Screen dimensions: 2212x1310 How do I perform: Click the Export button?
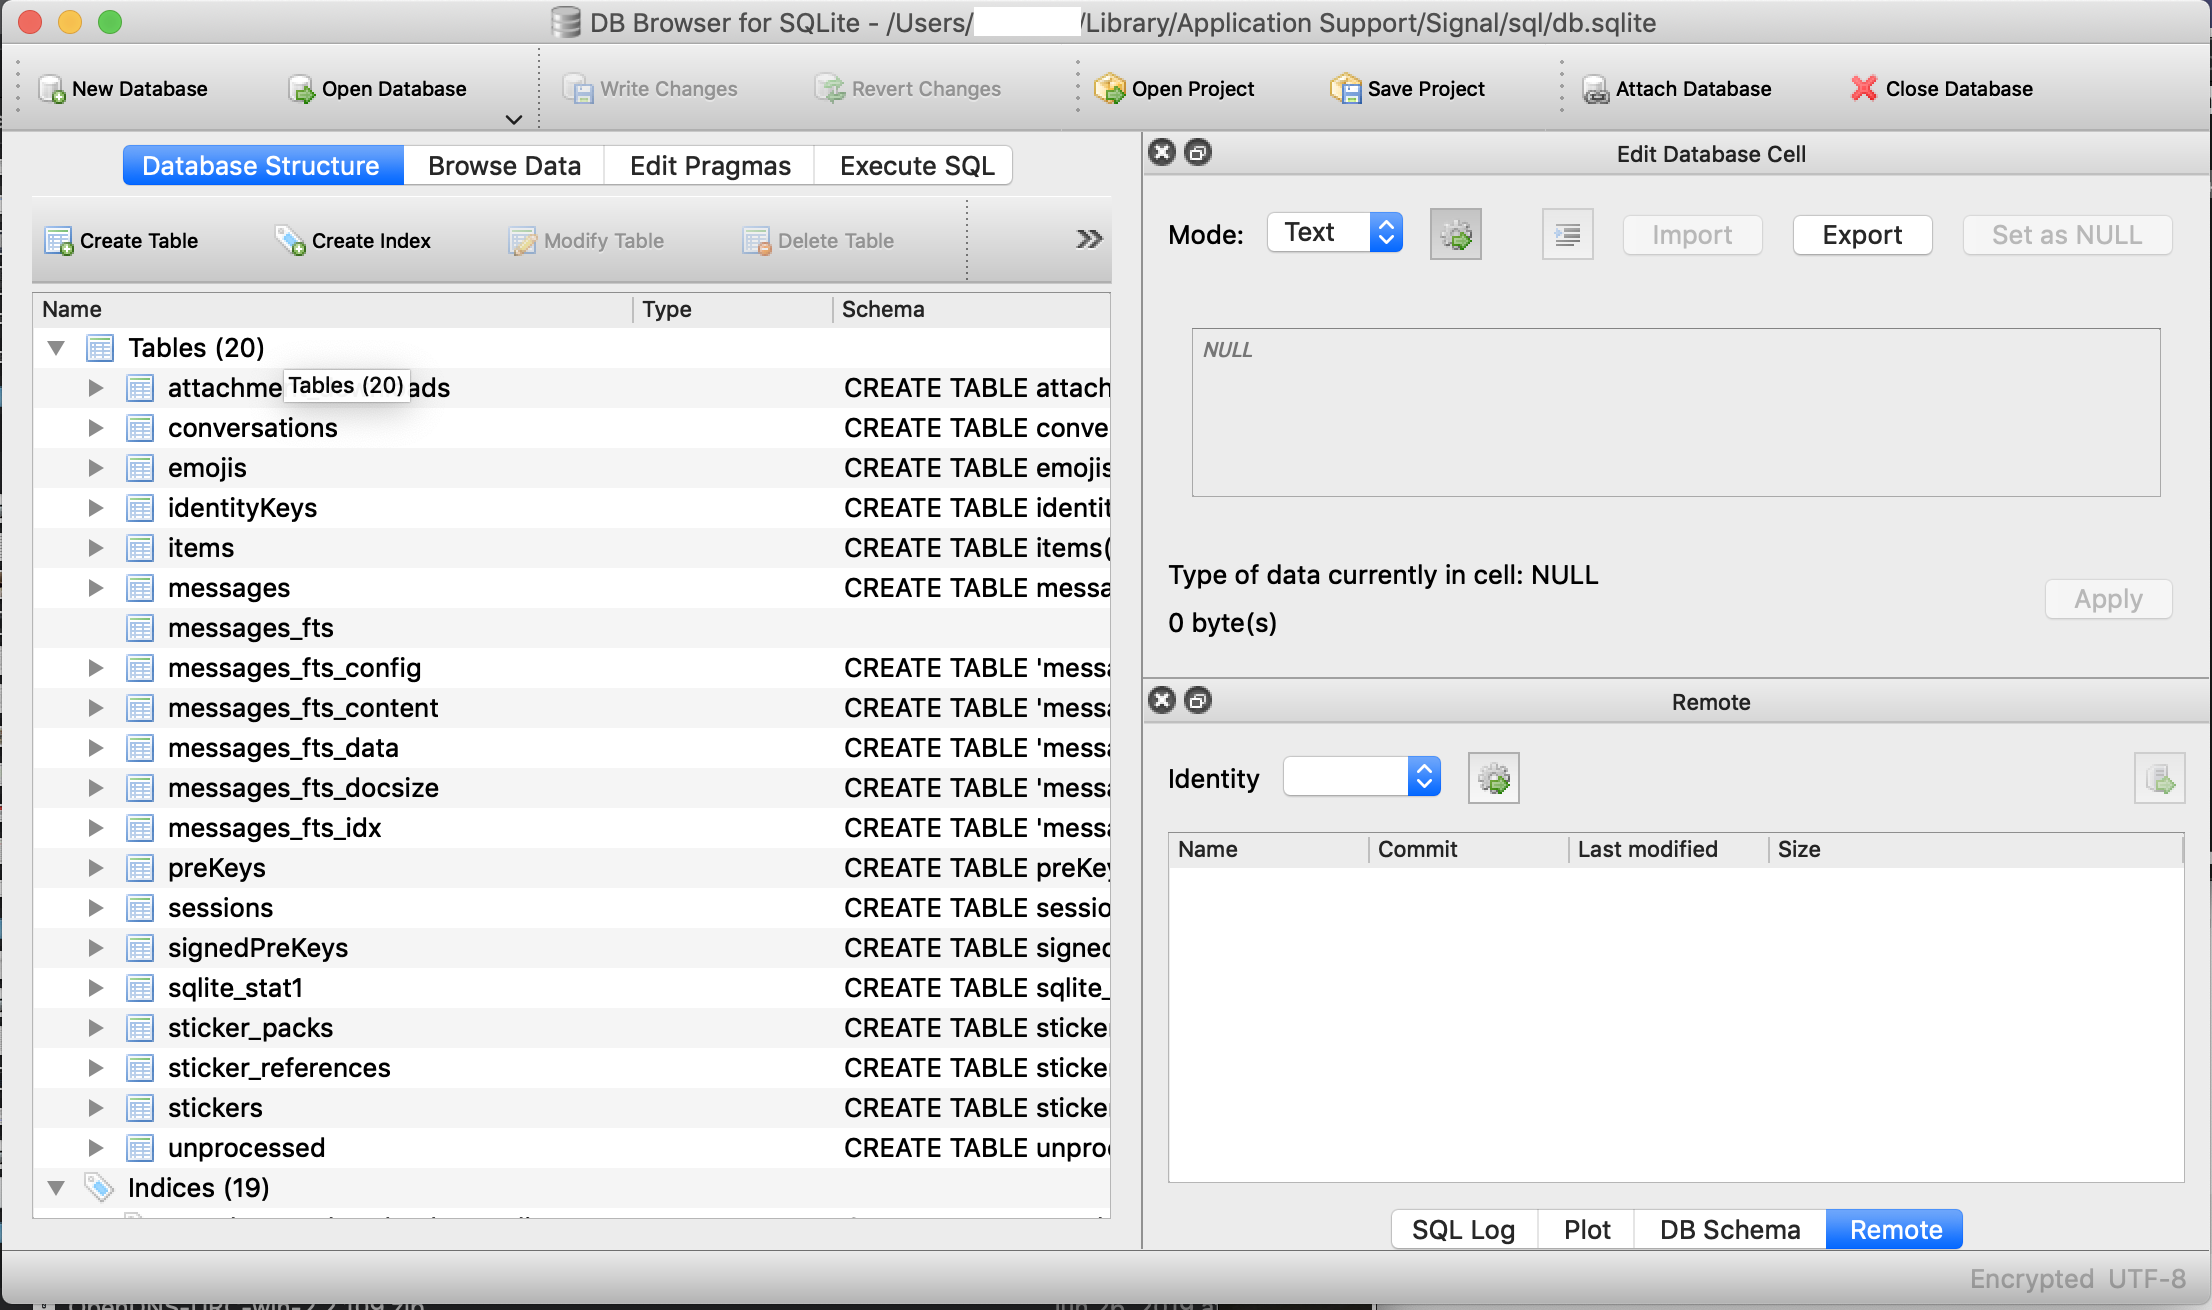pos(1862,235)
